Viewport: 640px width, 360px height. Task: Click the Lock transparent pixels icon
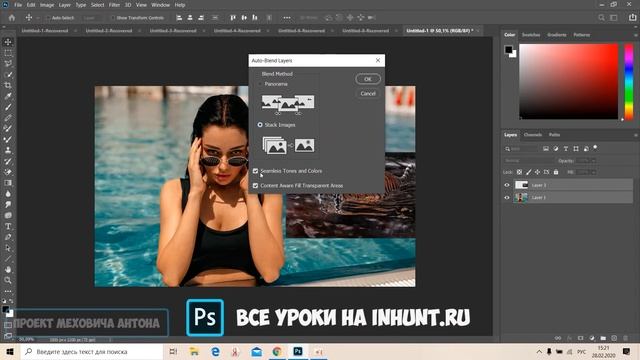point(519,172)
